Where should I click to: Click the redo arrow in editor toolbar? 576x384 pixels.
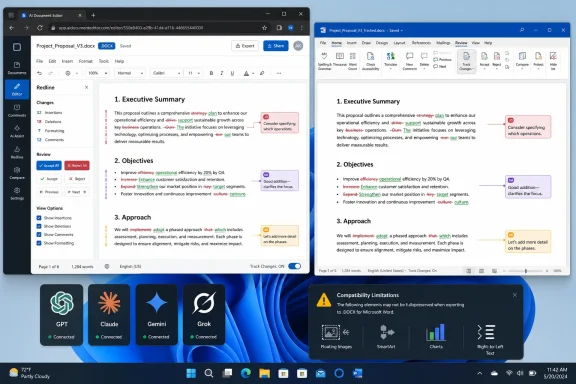tap(51, 73)
